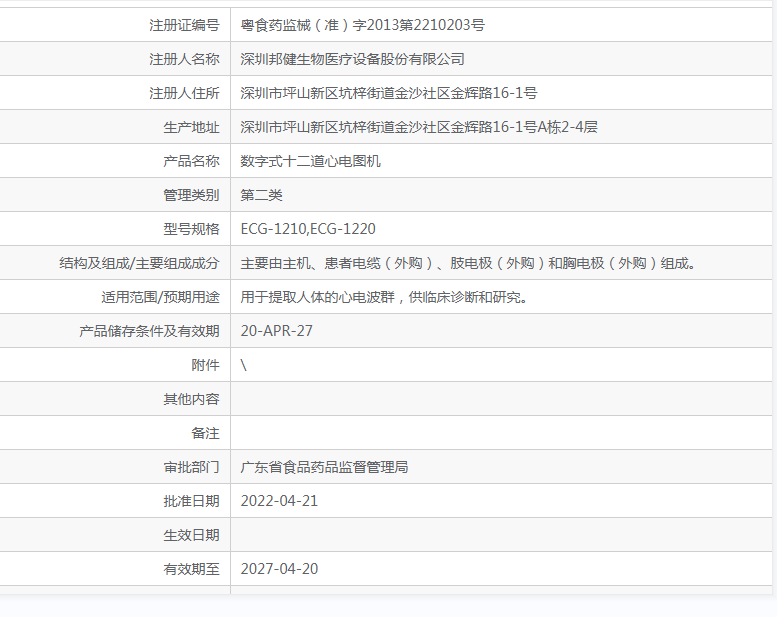This screenshot has width=777, height=617.
Task: Select storage value 20-APR-27
Action: pyautogui.click(x=277, y=331)
